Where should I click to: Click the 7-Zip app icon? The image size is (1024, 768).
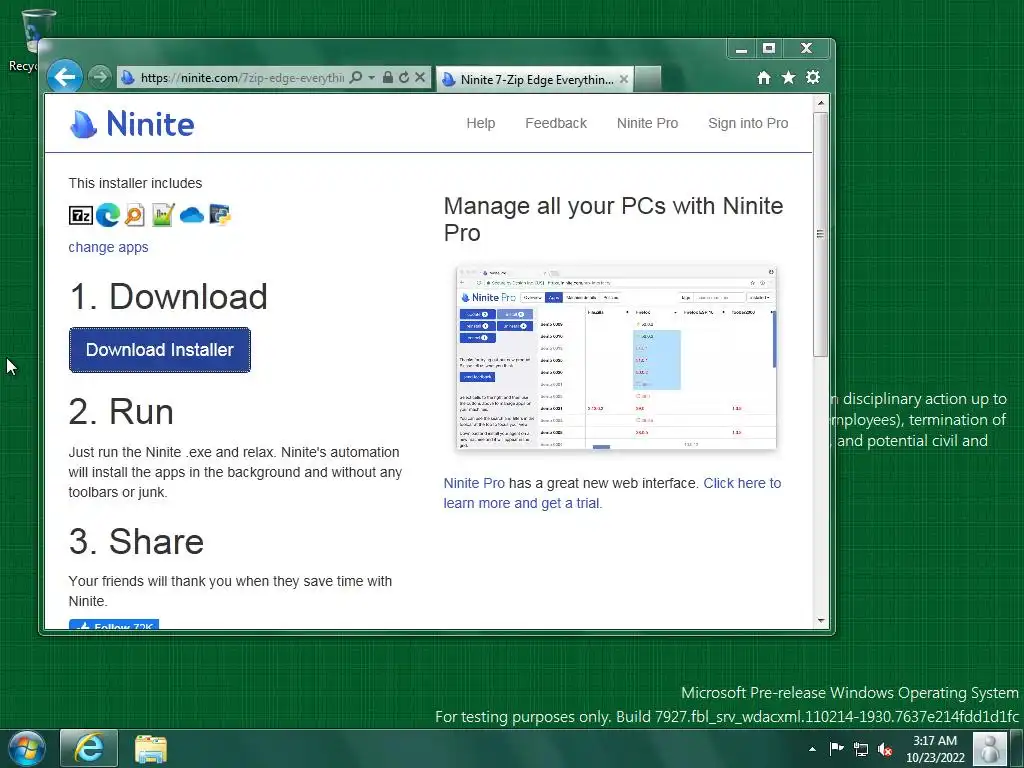(81, 215)
